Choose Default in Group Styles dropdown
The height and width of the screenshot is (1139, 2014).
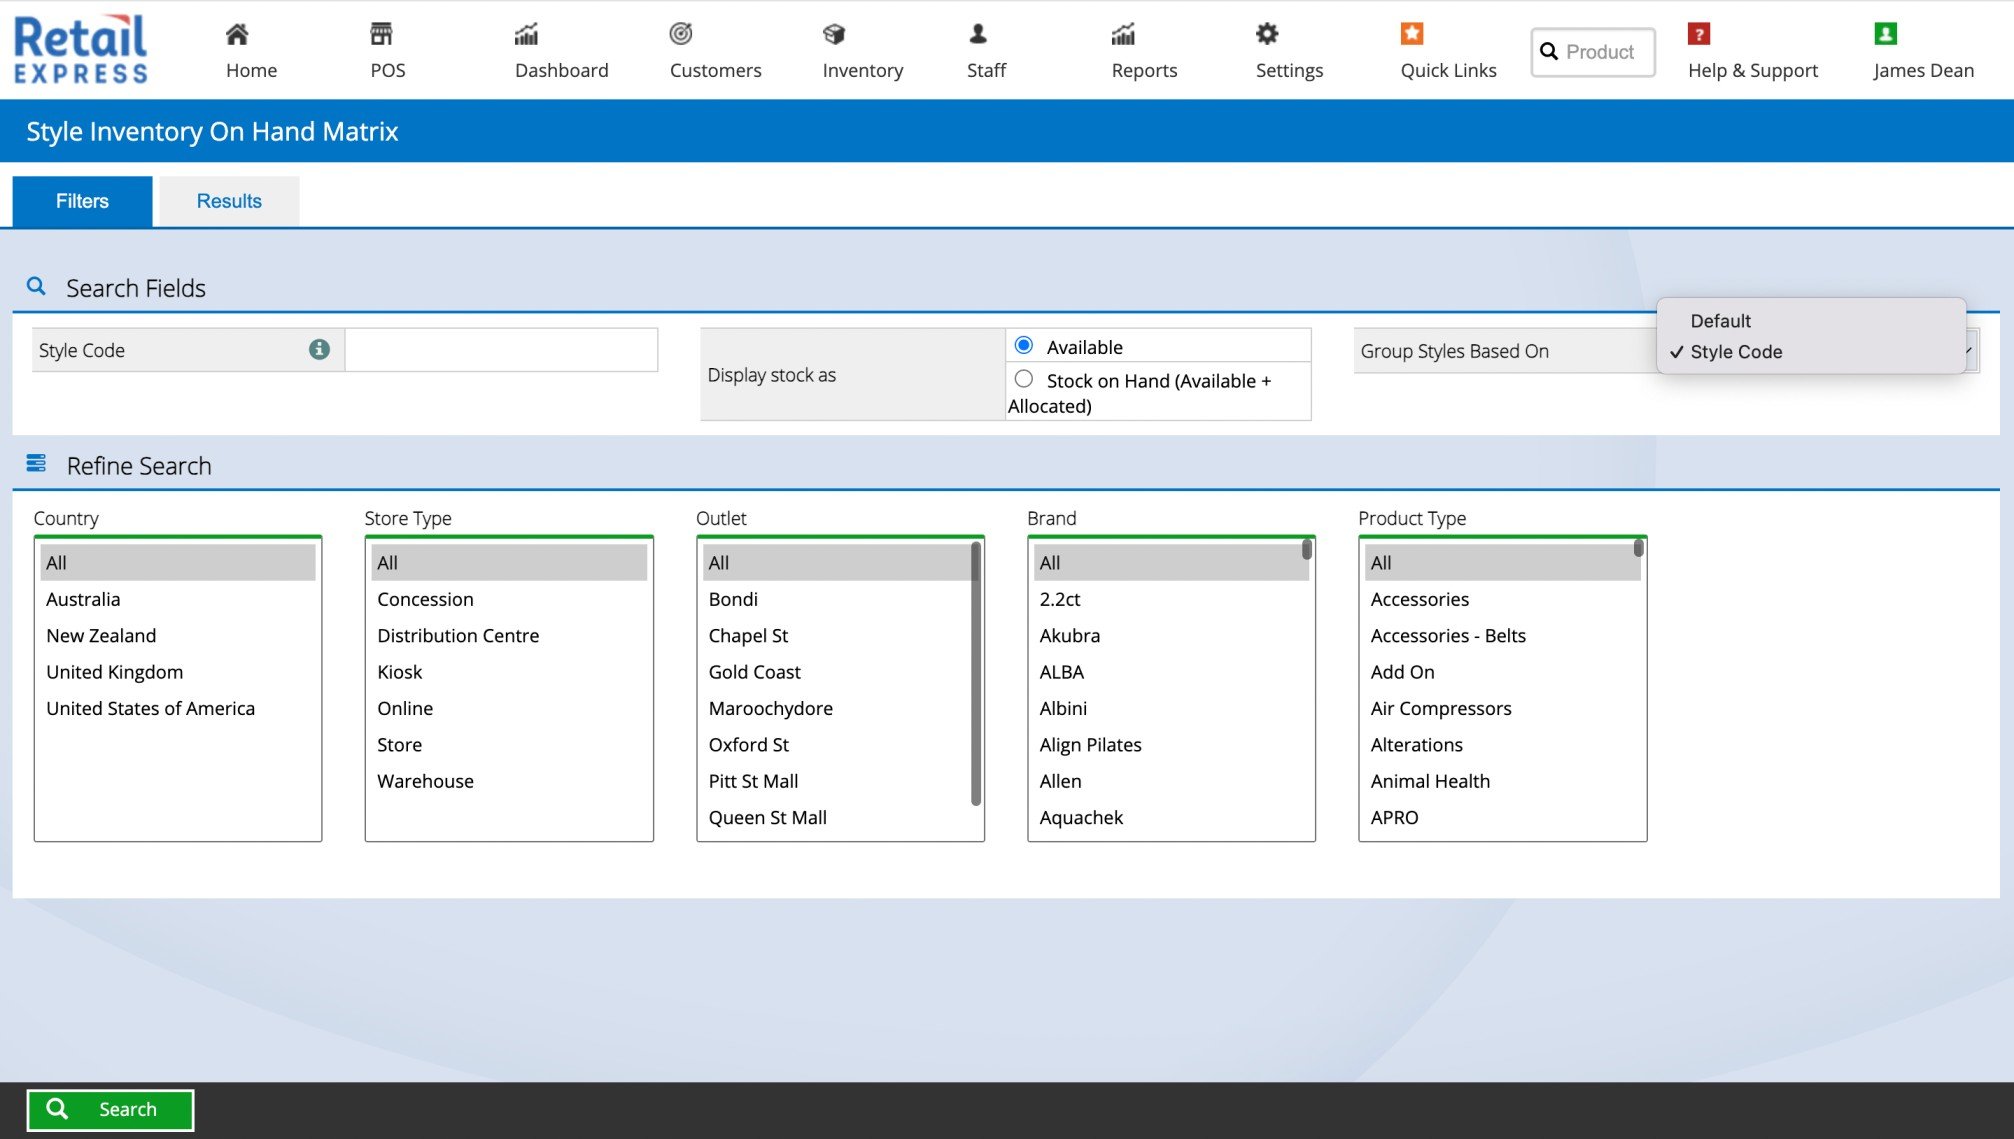(1720, 321)
